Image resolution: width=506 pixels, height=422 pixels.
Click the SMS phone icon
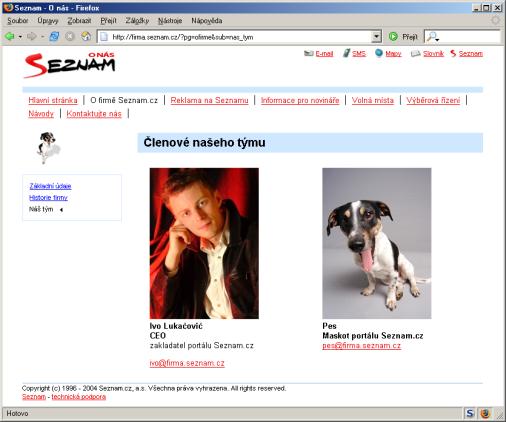click(347, 53)
